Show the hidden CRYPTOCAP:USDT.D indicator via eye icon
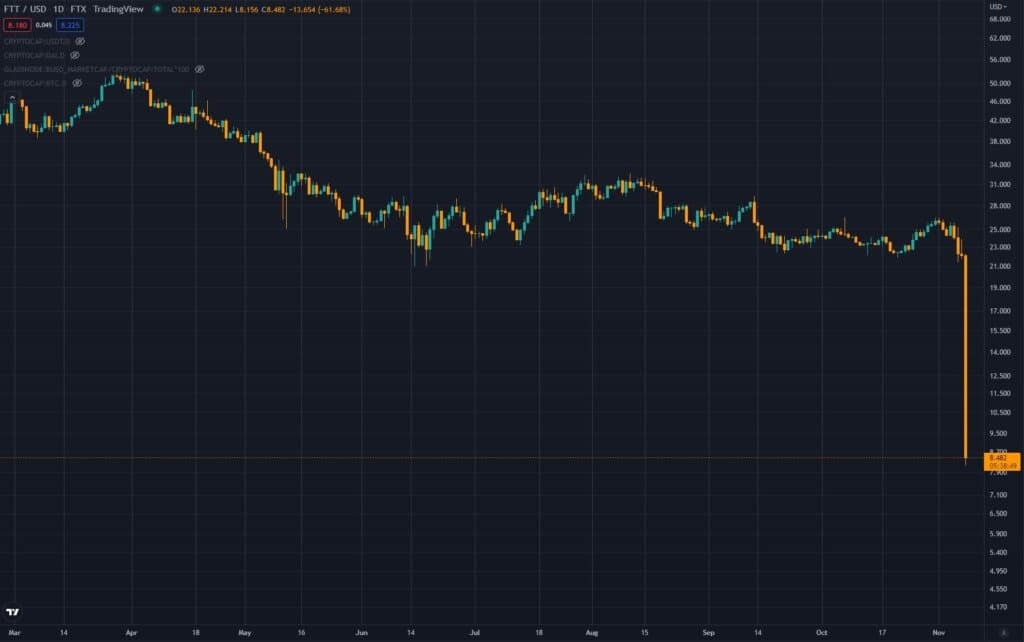This screenshot has width=1024, height=642. (80, 41)
